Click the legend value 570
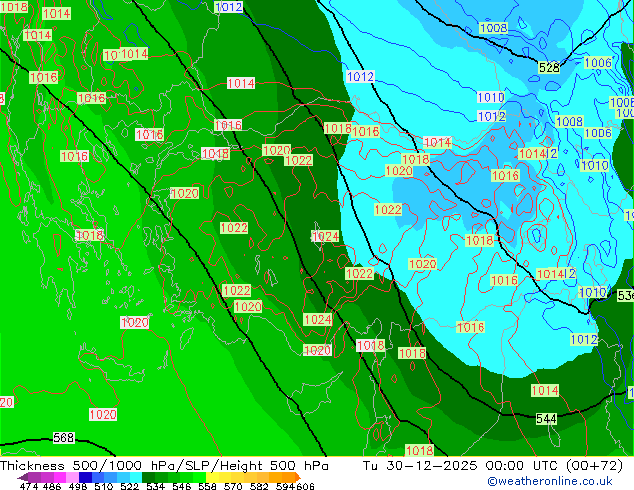The image size is (634, 490). pos(233,486)
